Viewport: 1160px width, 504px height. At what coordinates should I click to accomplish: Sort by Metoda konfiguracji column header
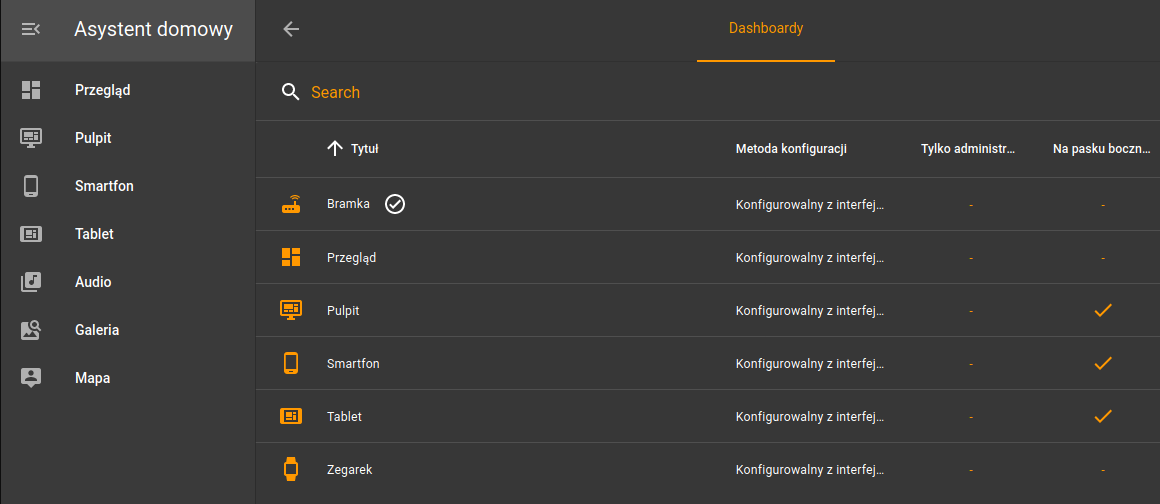[x=791, y=149]
